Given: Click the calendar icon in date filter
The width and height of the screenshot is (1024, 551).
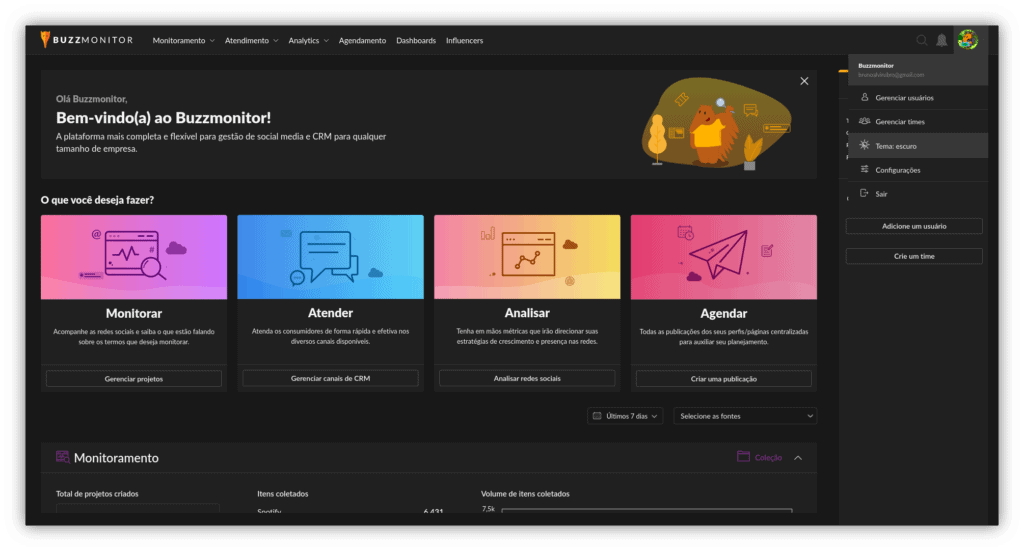Looking at the screenshot, I should tap(597, 416).
